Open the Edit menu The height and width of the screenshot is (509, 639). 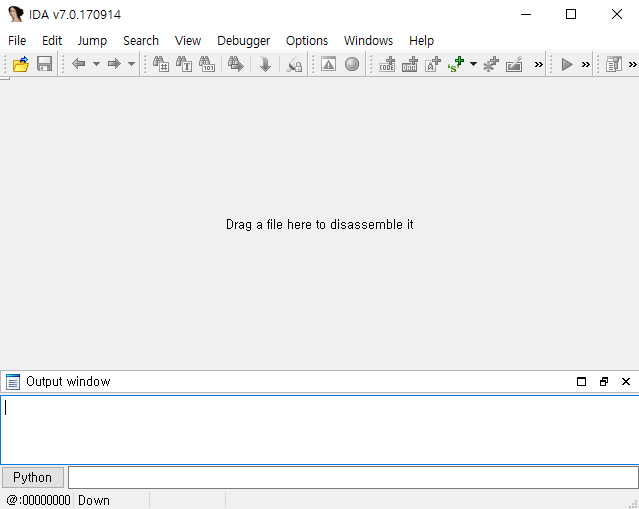[x=52, y=41]
